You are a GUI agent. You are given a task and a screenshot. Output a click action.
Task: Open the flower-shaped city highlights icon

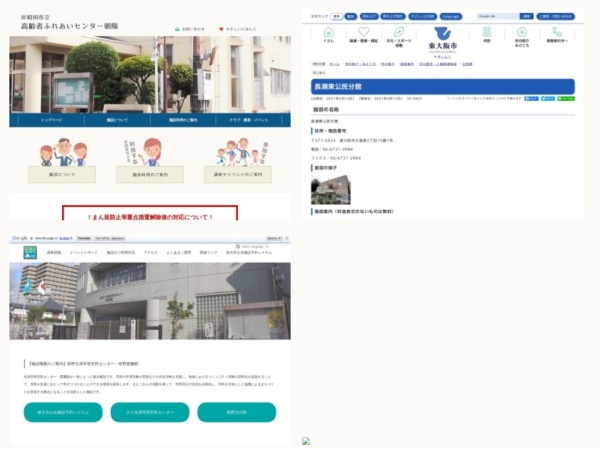[522, 31]
